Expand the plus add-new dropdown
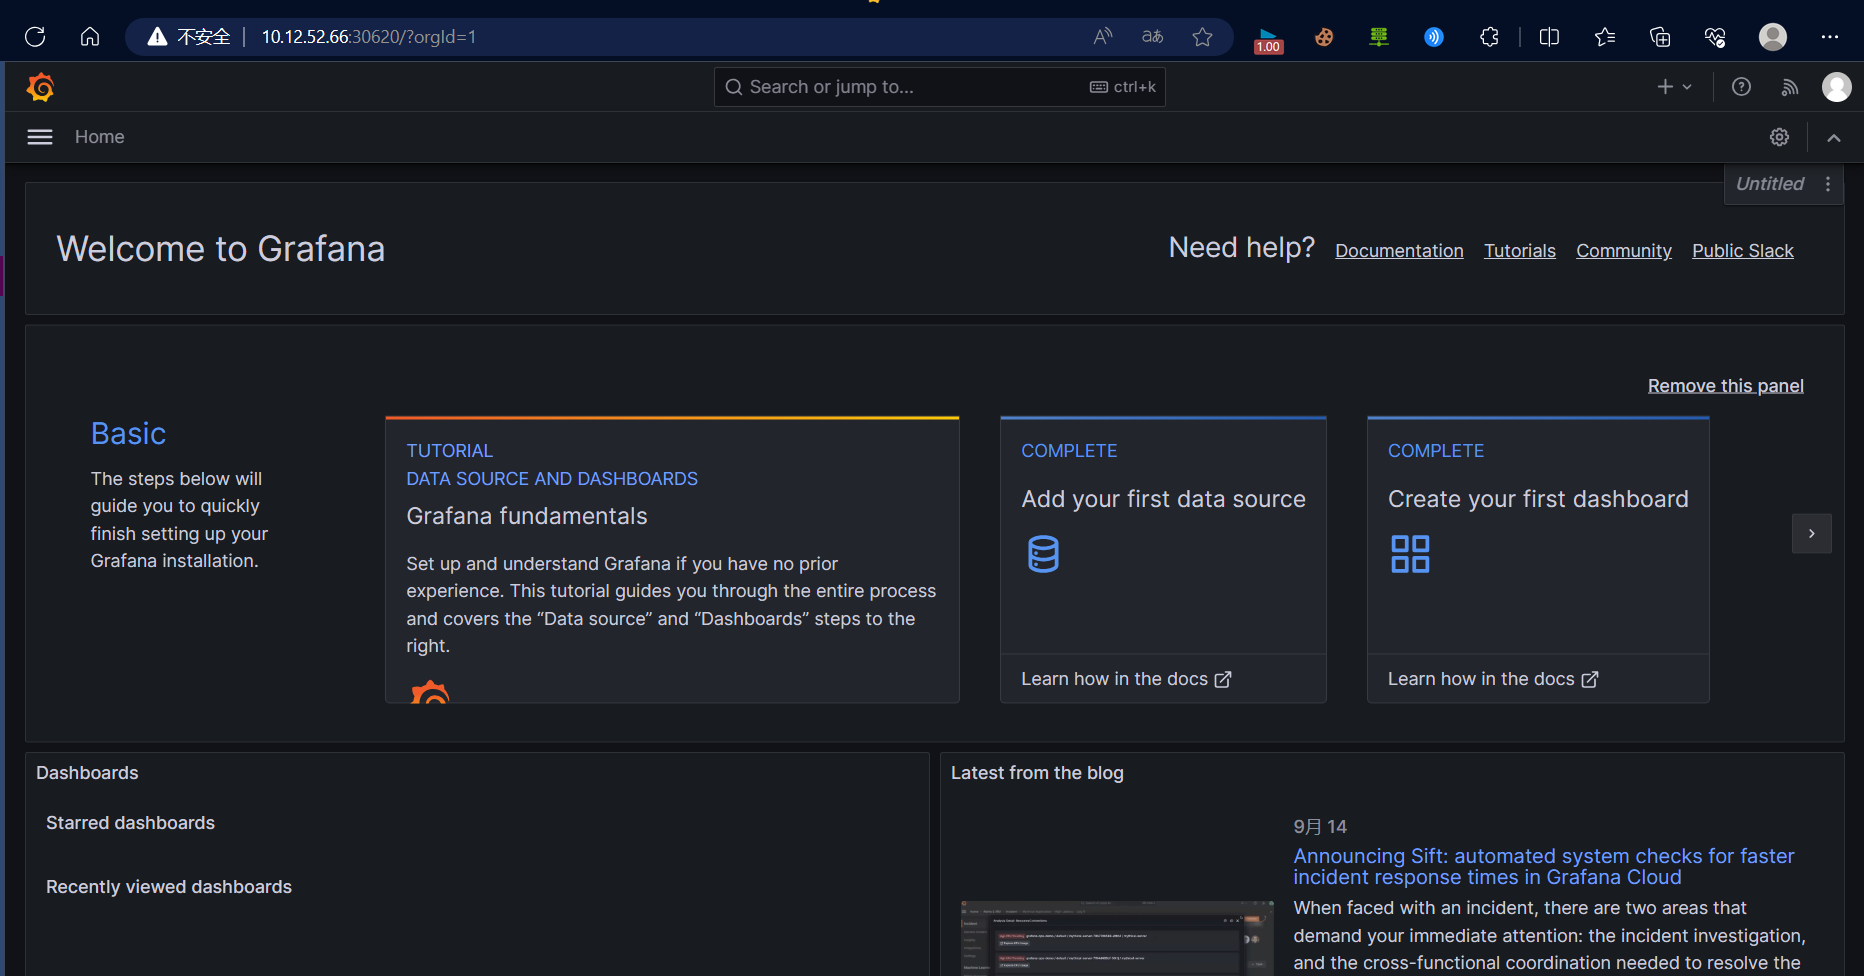 tap(1674, 87)
